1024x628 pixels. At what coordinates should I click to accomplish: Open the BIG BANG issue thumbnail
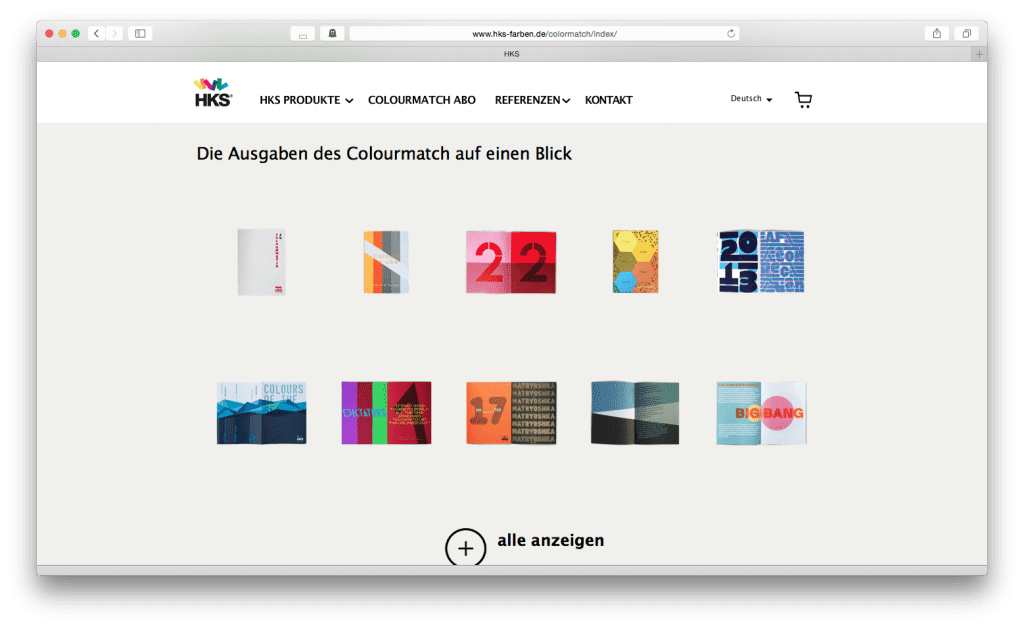pyautogui.click(x=760, y=412)
